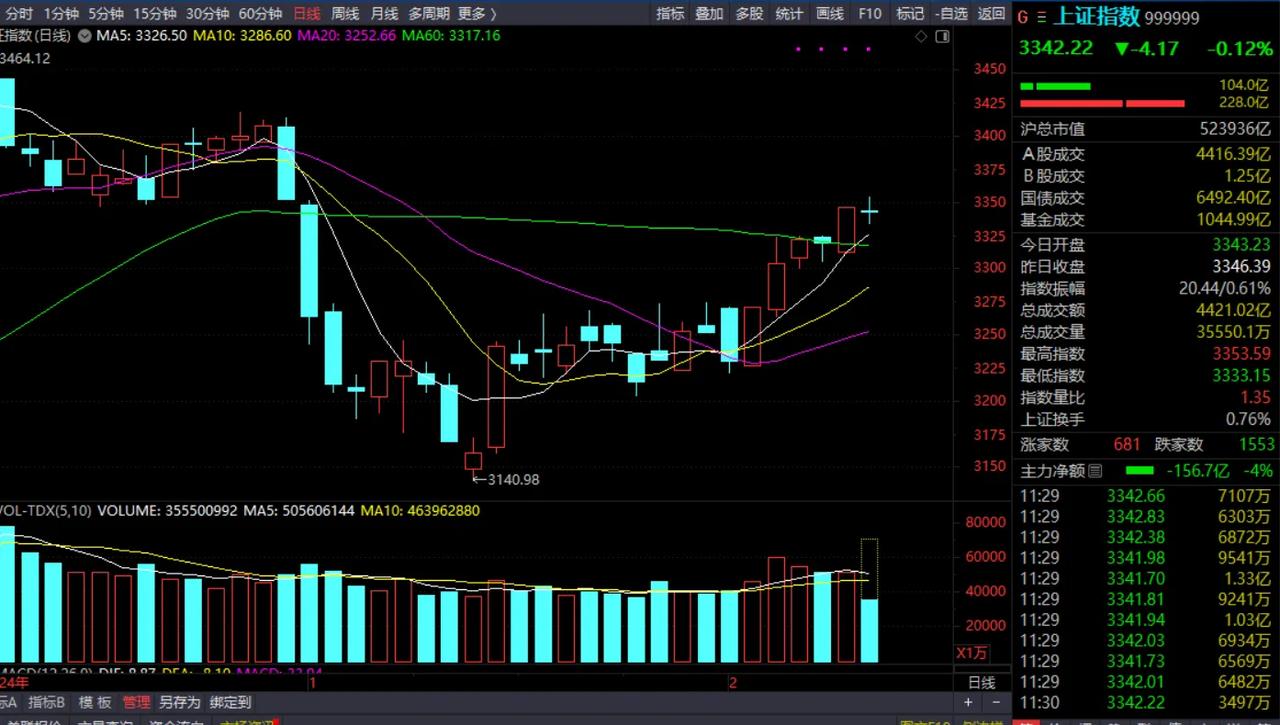Click the MA60: 3317.16 label

pyautogui.click(x=453, y=35)
